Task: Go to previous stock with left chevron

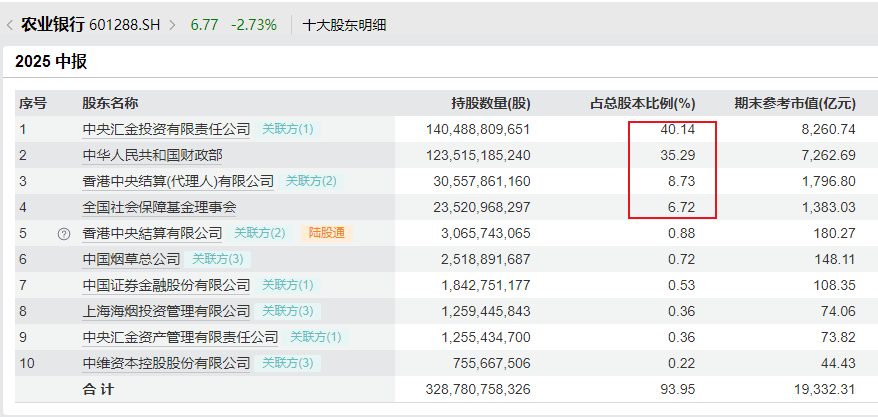Action: pyautogui.click(x=10, y=25)
